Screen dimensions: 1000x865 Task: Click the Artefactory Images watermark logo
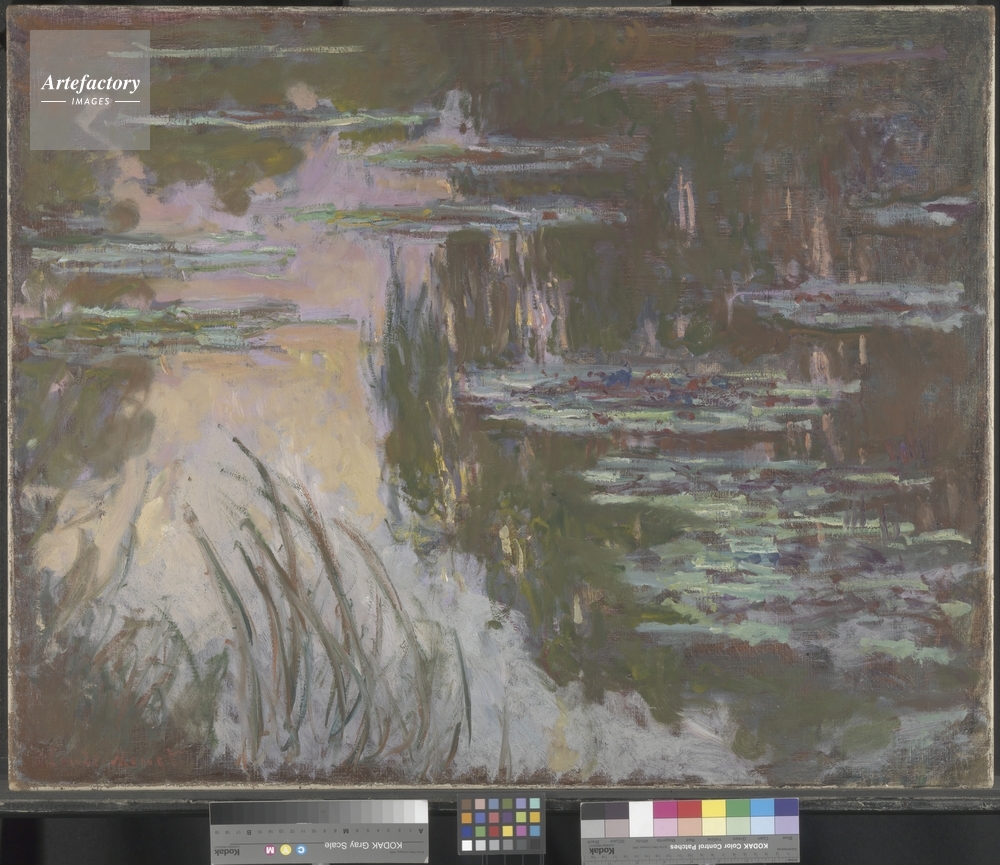point(90,89)
